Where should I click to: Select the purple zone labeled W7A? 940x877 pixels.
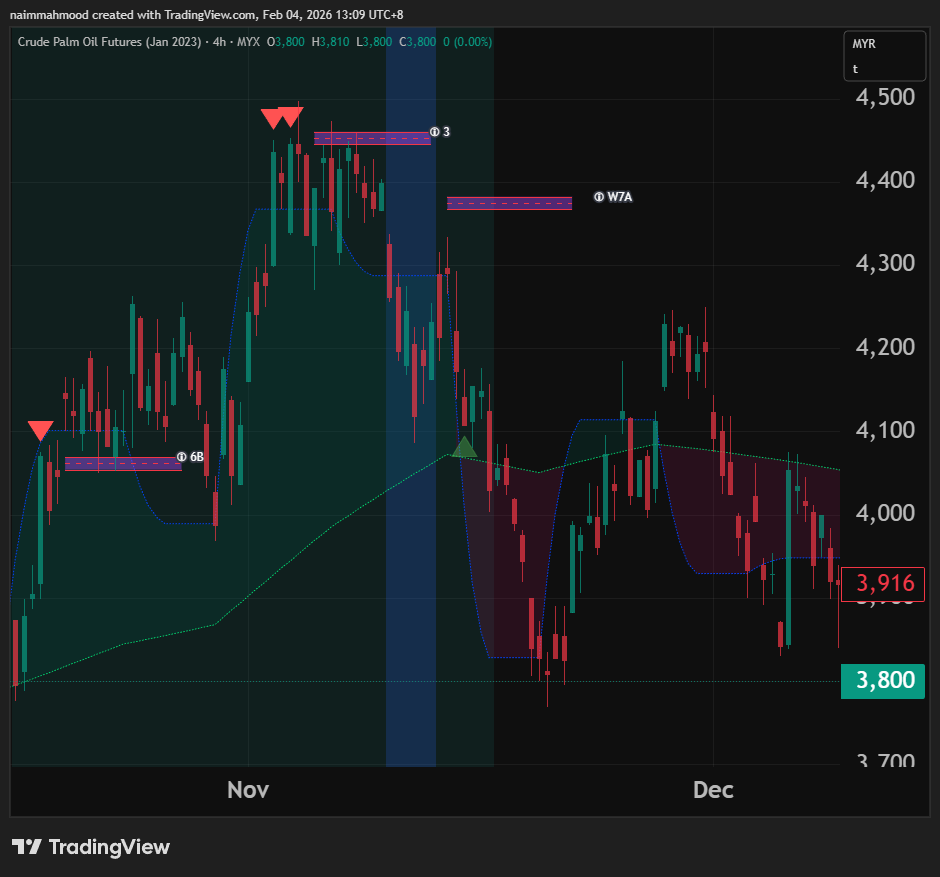coord(509,203)
